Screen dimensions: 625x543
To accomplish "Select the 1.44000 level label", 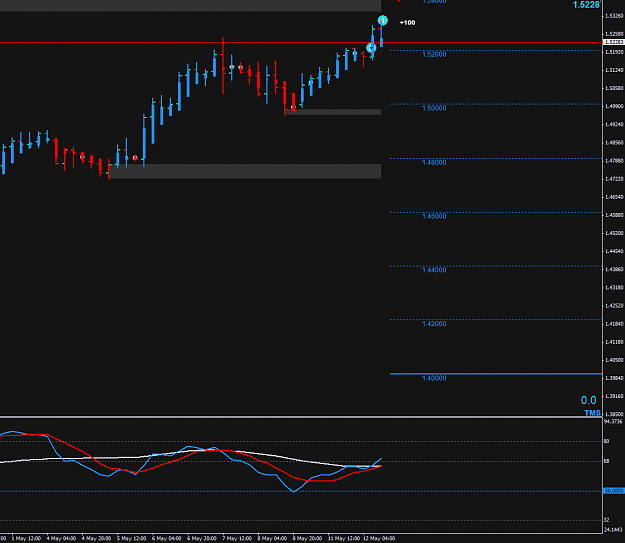I will [434, 270].
